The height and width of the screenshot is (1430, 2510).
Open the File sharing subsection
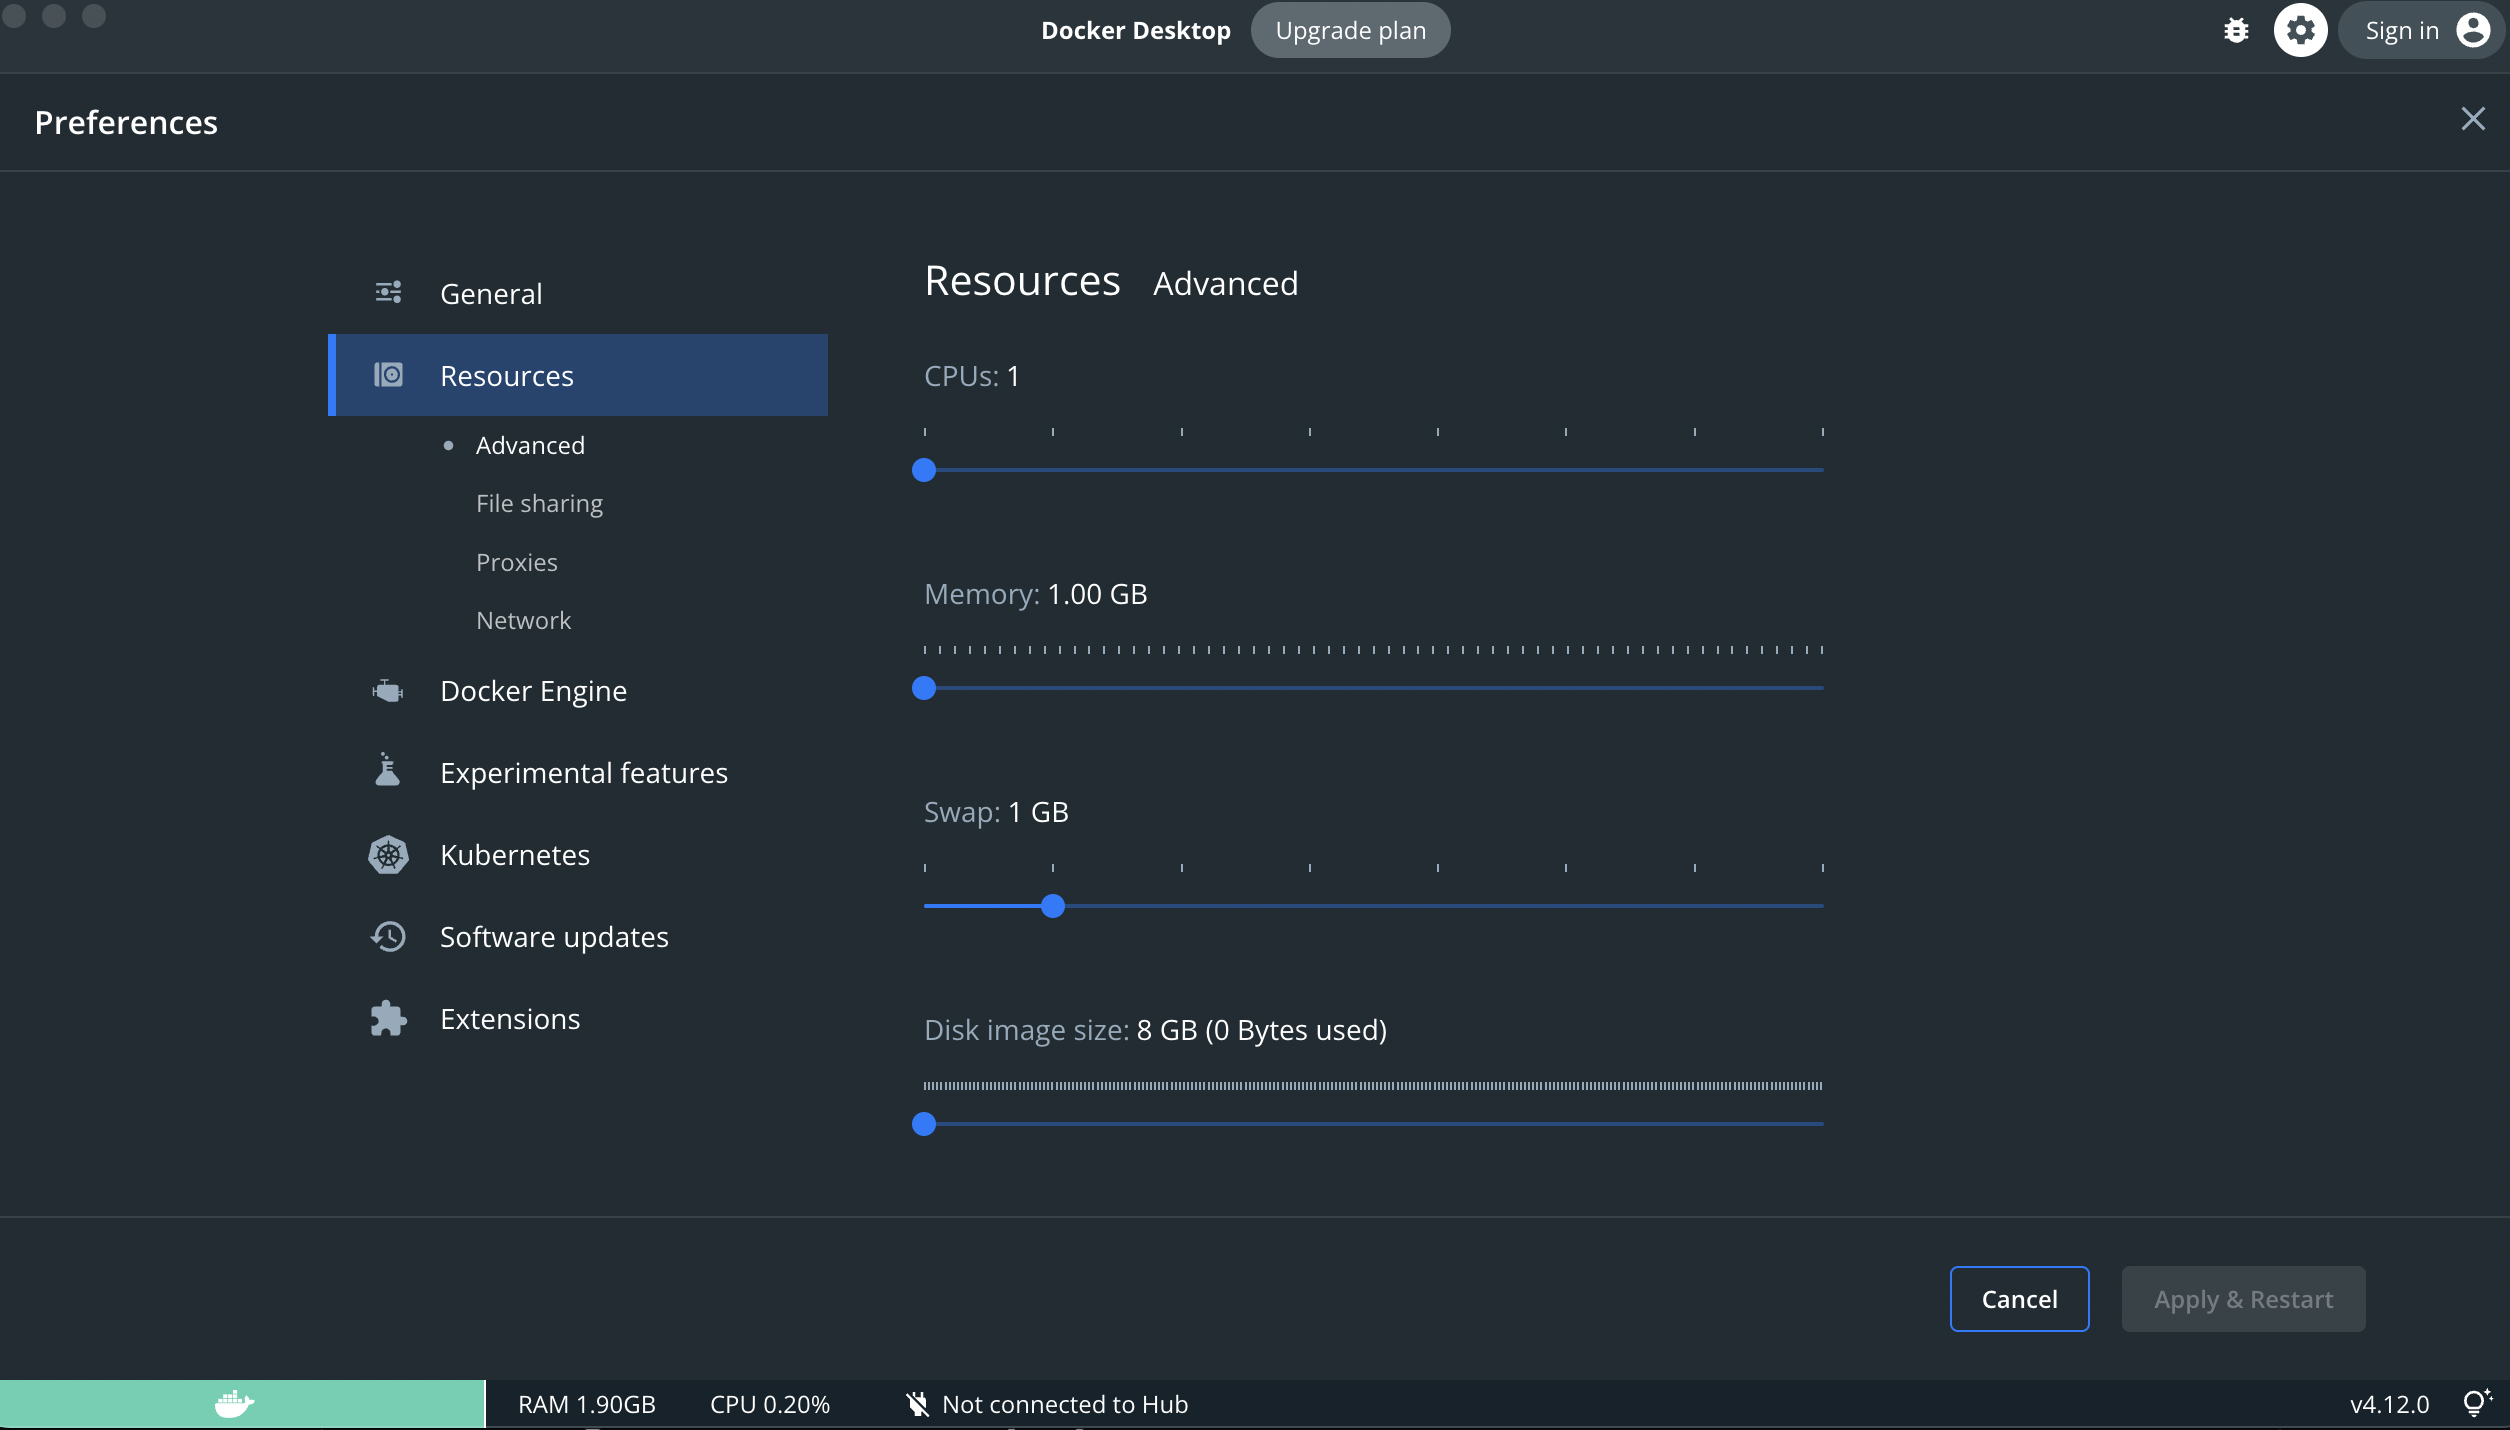[539, 503]
